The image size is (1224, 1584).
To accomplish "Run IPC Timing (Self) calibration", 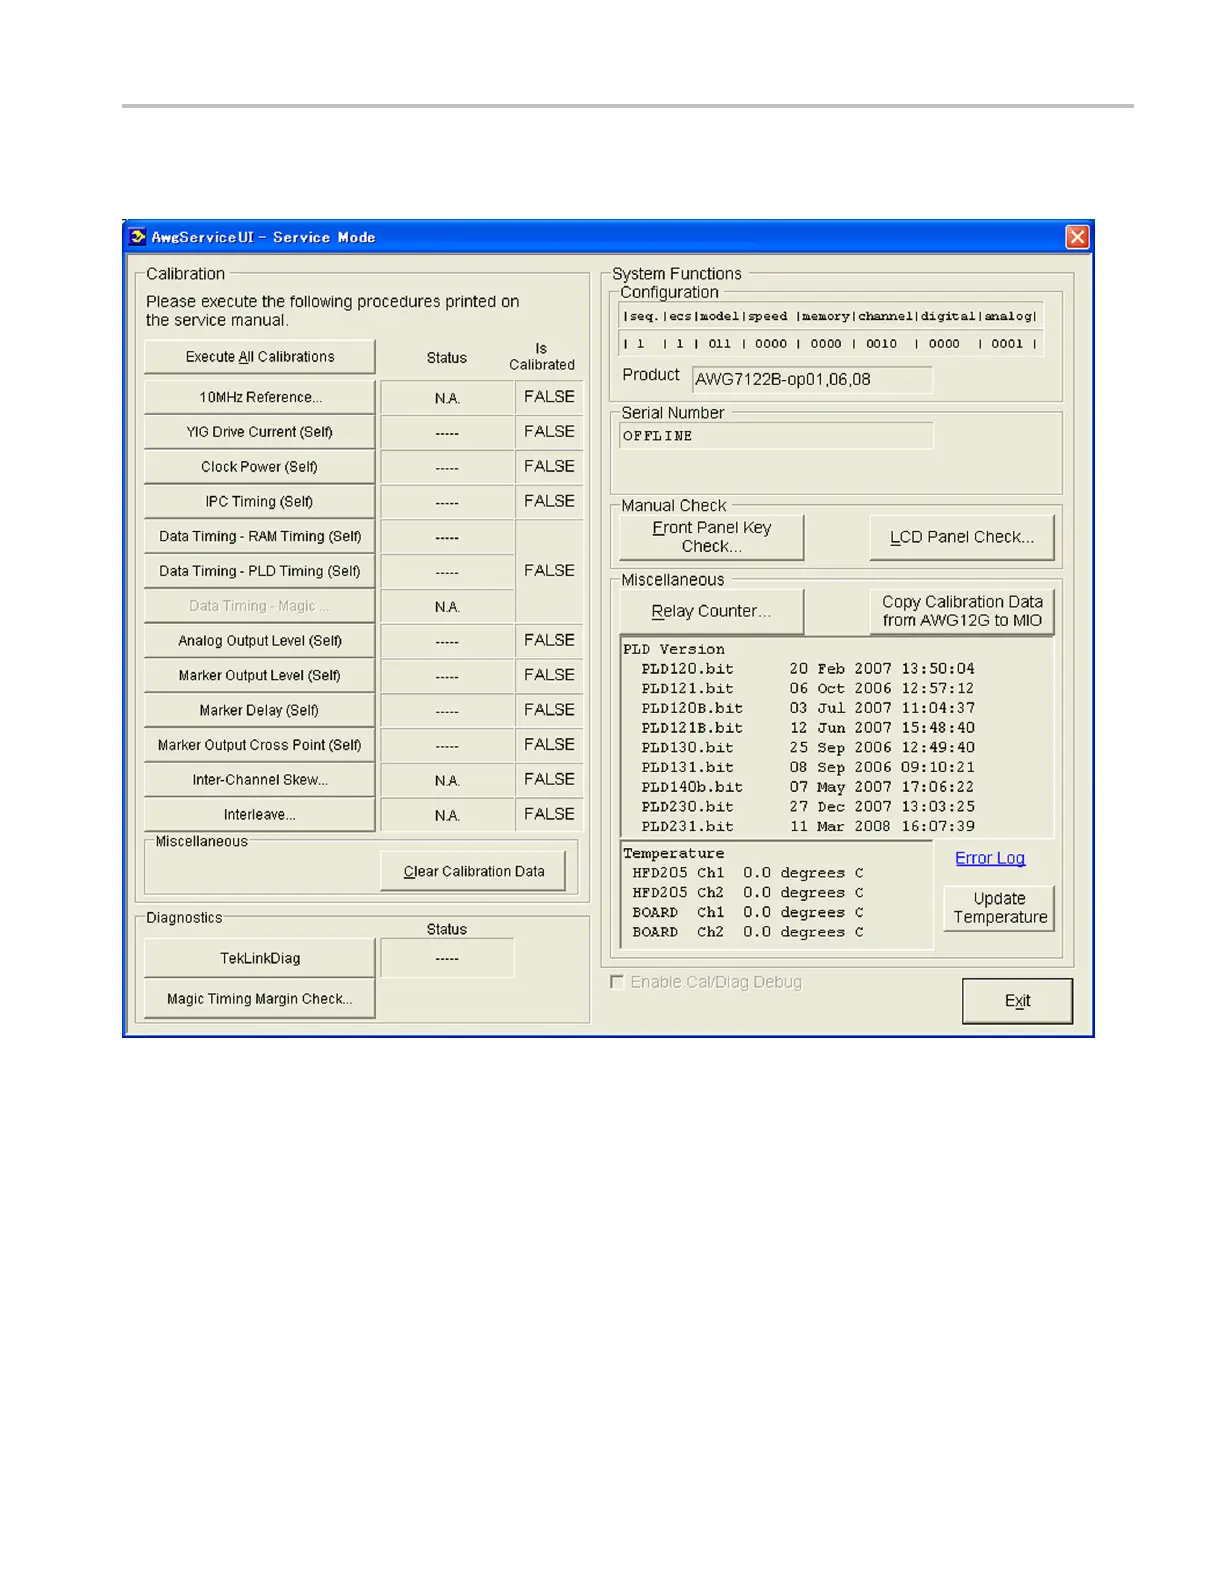I will coord(260,502).
